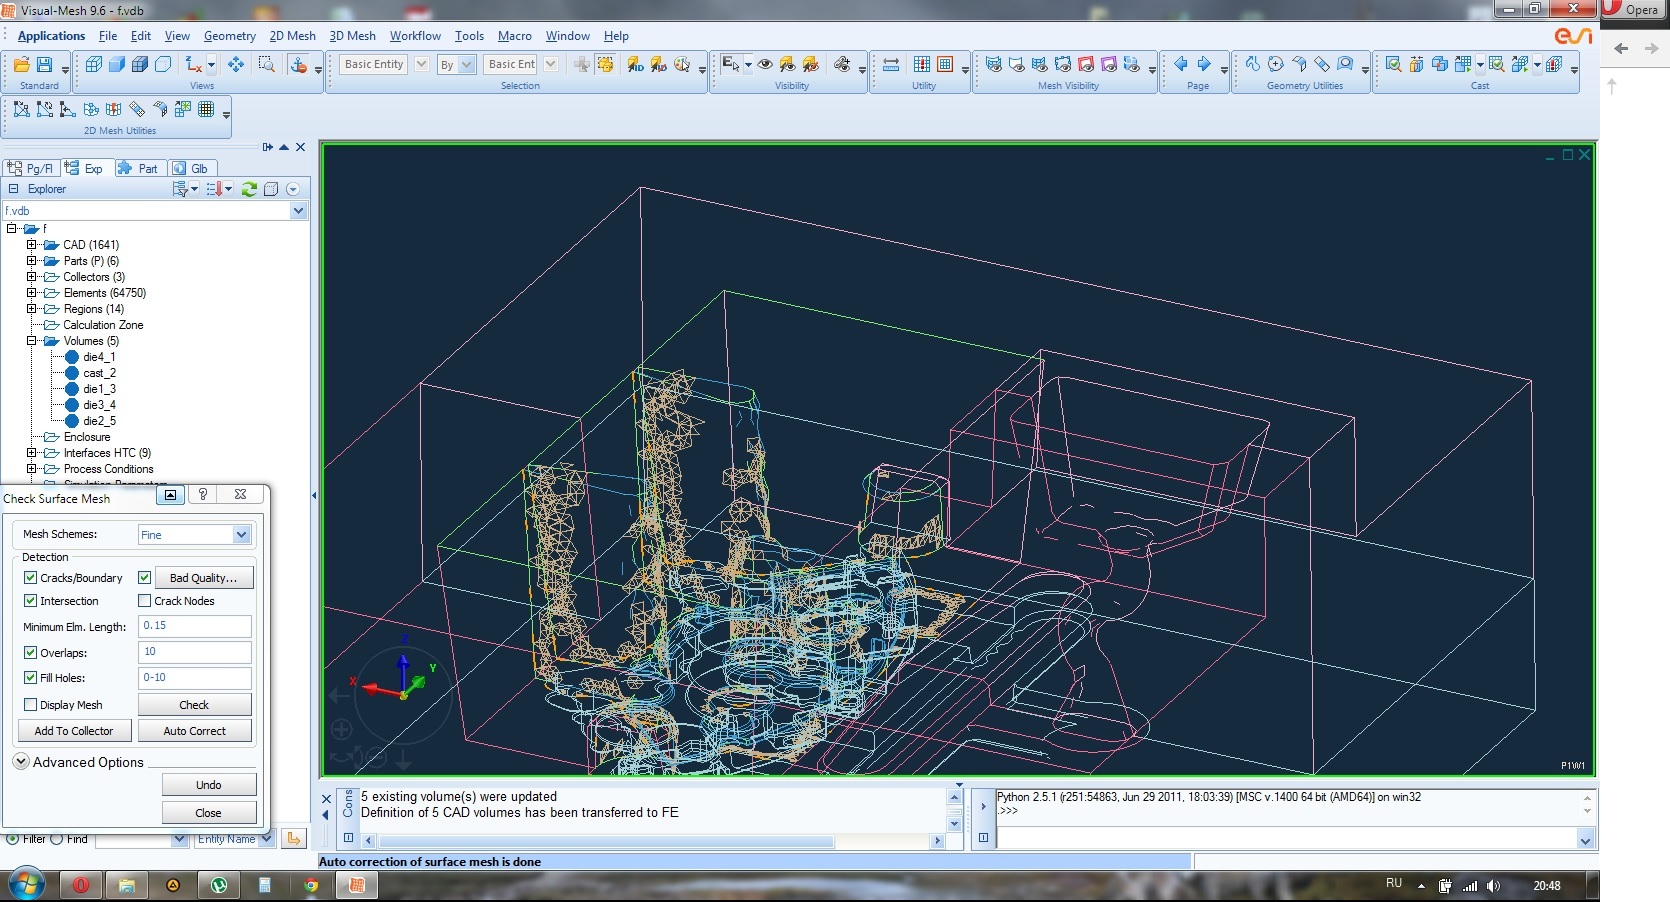
Task: Toggle the checkbox beside Bad Quality button
Action: (x=145, y=578)
